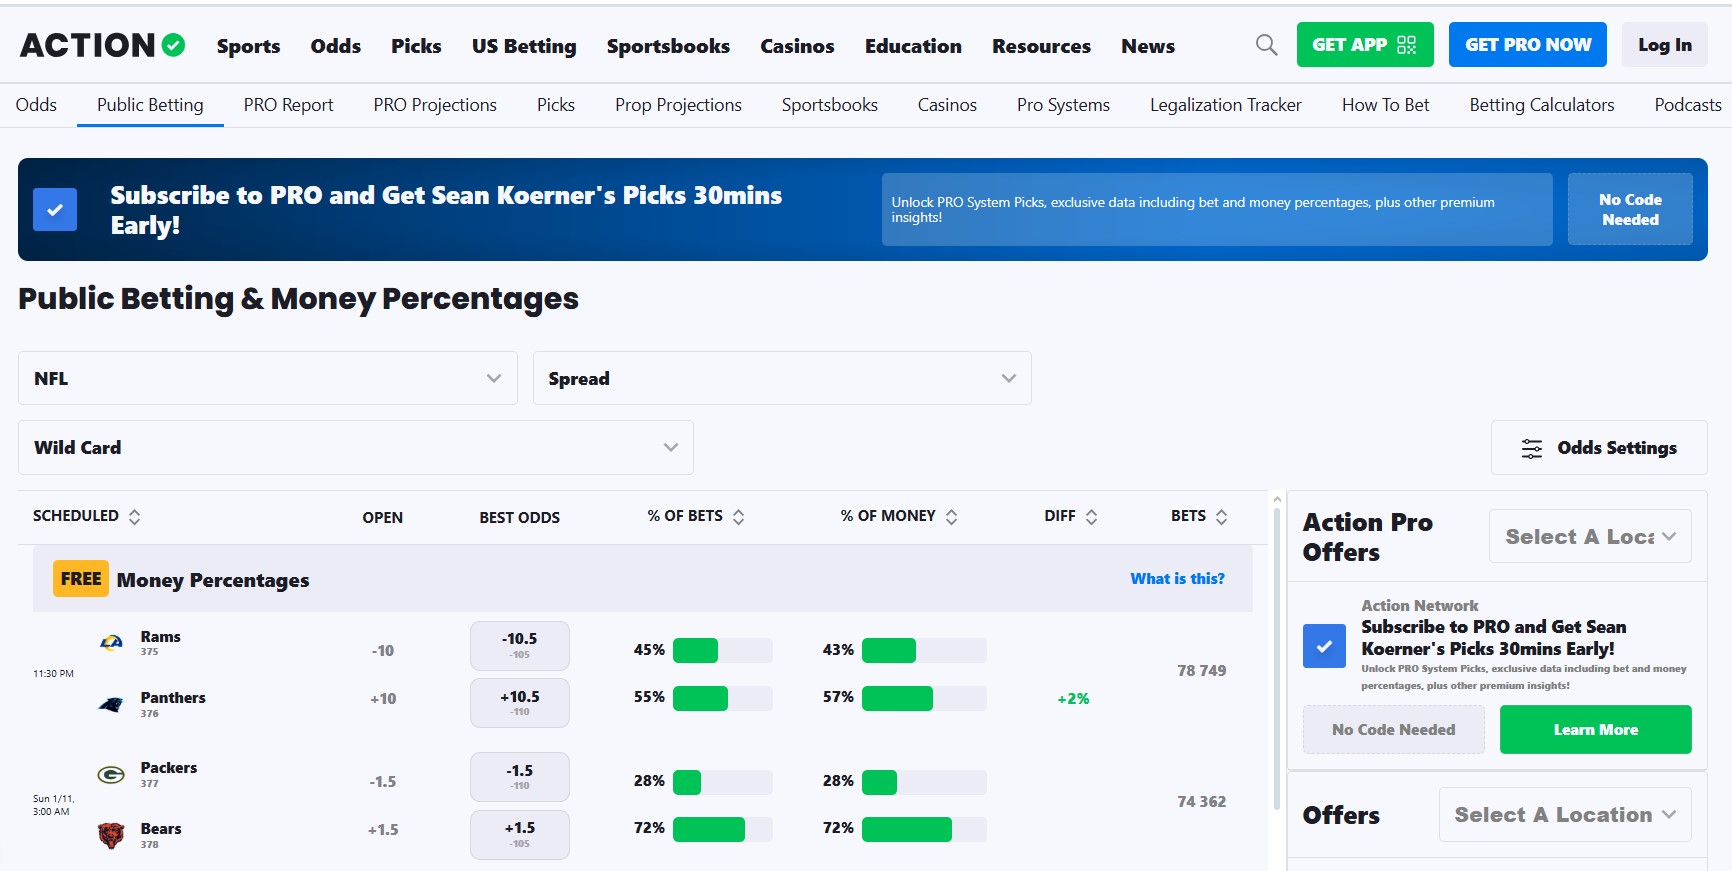Select Rams -10.5 best odds box

(x=520, y=646)
